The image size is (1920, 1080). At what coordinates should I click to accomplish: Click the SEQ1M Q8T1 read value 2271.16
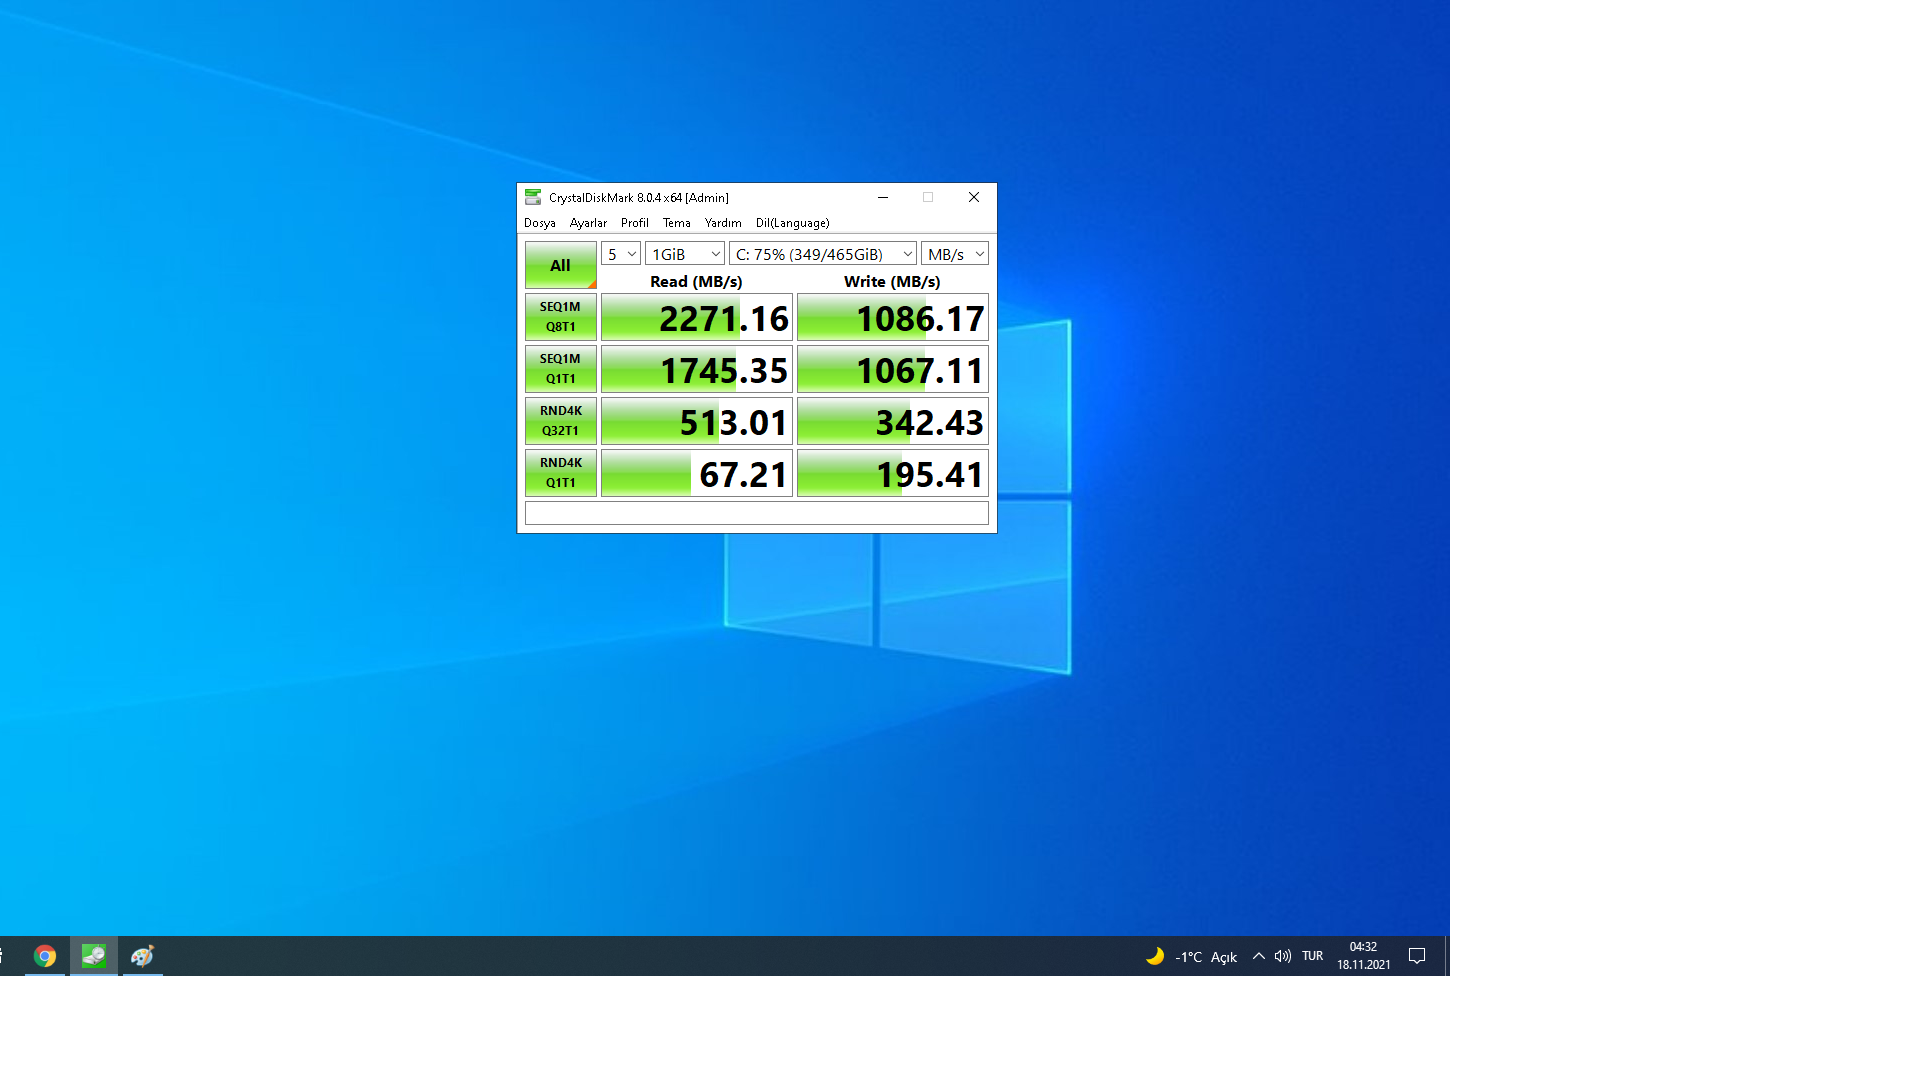click(x=697, y=318)
